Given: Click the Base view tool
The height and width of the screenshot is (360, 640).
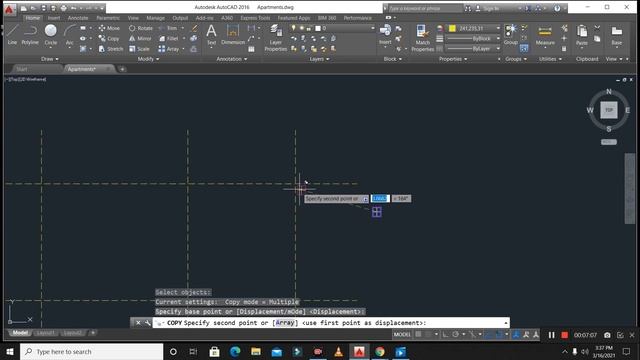Looking at the screenshot, I should pos(616,35).
